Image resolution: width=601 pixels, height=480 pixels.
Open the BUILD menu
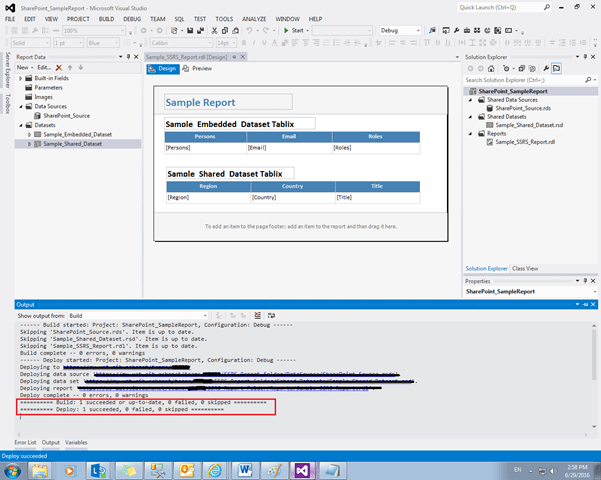[x=107, y=19]
